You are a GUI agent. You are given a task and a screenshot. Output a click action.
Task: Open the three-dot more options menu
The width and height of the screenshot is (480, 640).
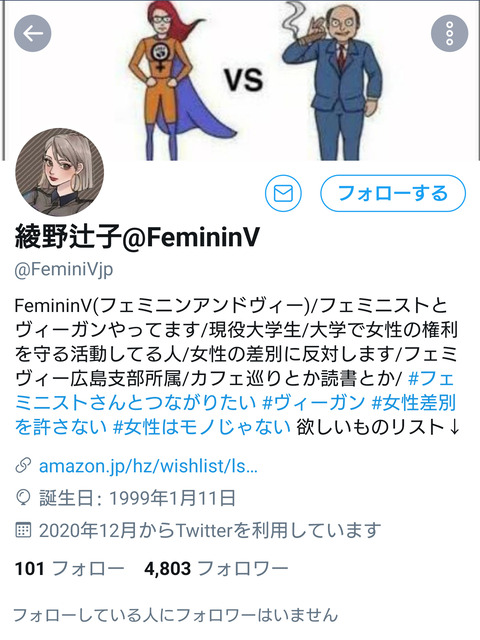click(449, 33)
